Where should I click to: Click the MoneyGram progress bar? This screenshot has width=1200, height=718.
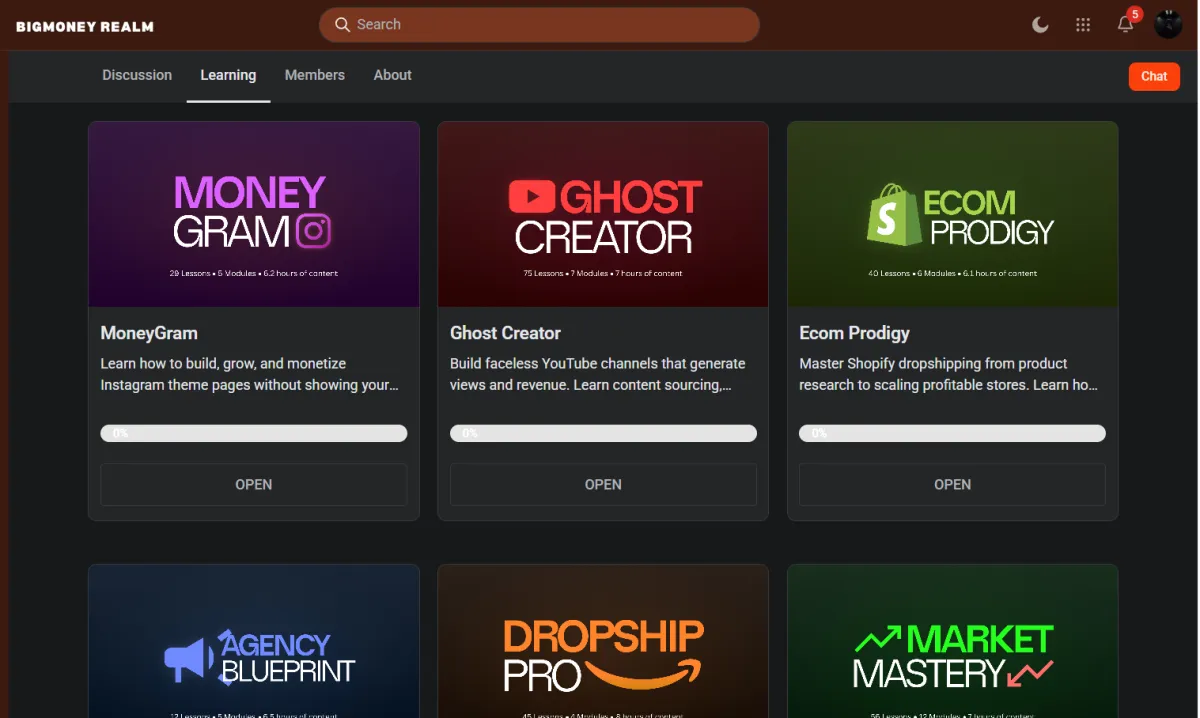tap(254, 433)
